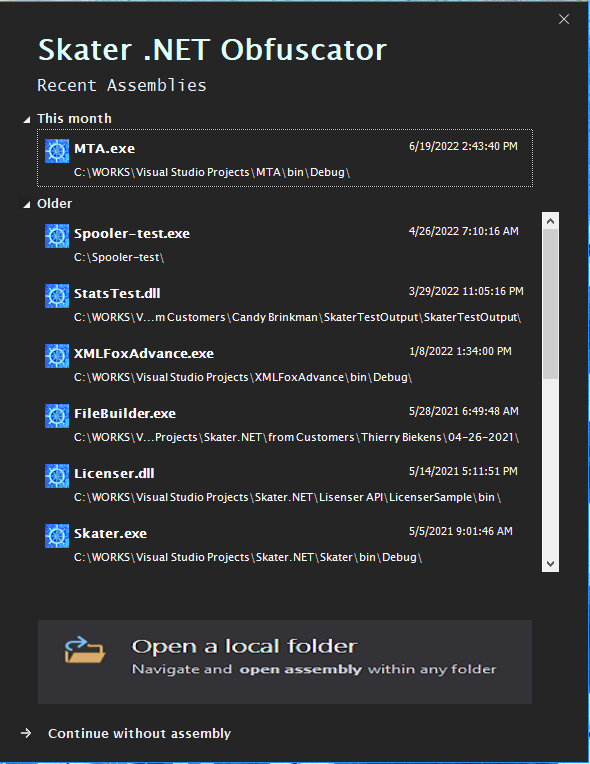Select the FileBuilder.exe path text

(296, 437)
